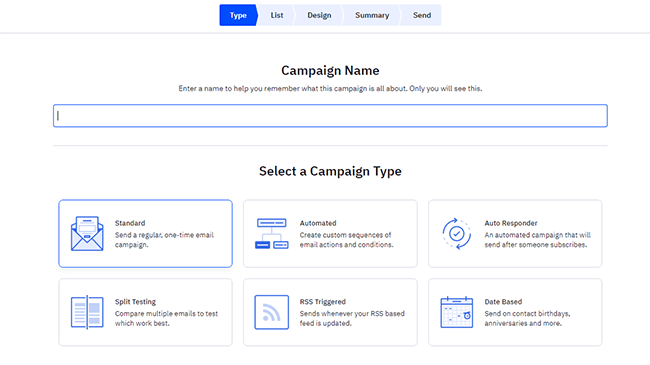Open the Send step tab
The image size is (650, 365).
[422, 15]
